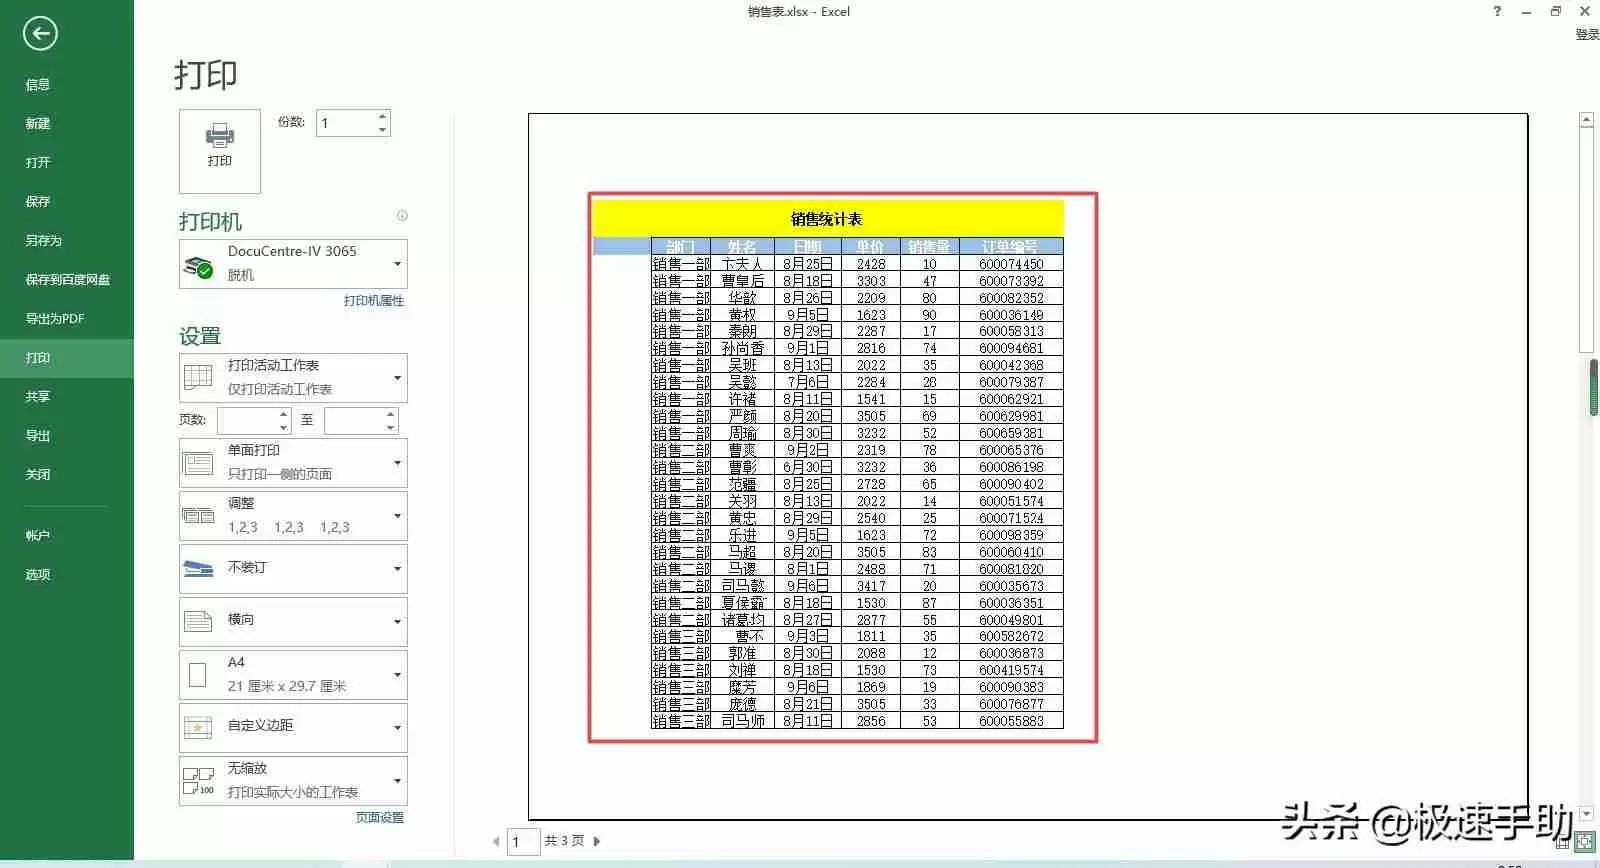The image size is (1600, 868).
Task: Increase the copies count with up arrow
Action: (x=383, y=117)
